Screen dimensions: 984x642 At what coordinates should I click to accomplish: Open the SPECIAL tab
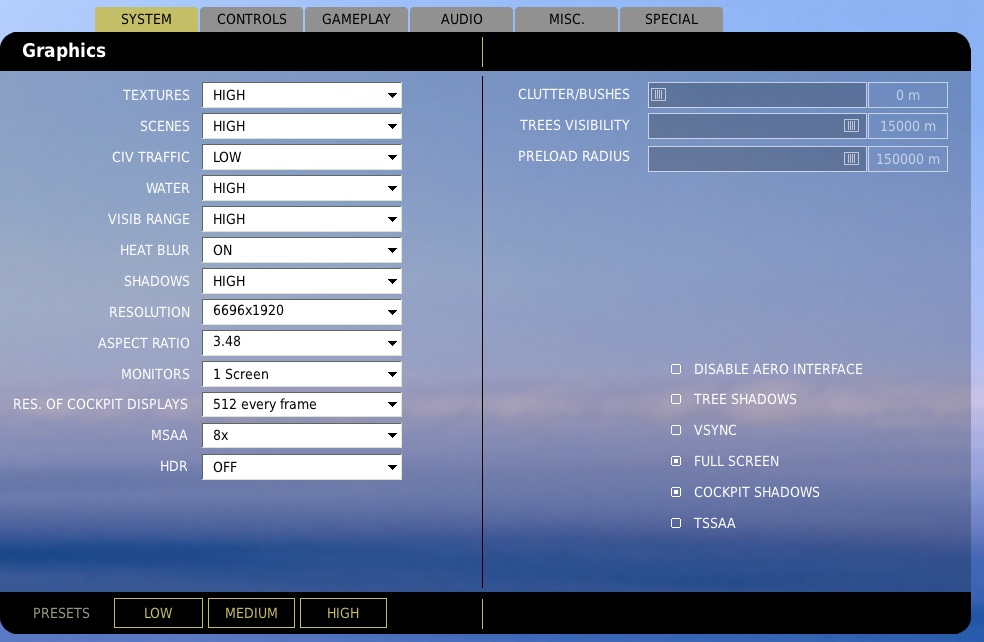671,19
